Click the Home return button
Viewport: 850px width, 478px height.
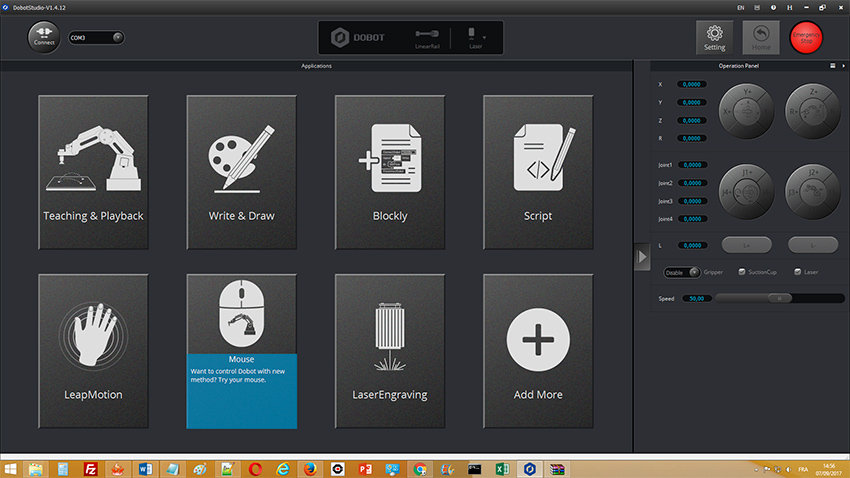click(761, 37)
